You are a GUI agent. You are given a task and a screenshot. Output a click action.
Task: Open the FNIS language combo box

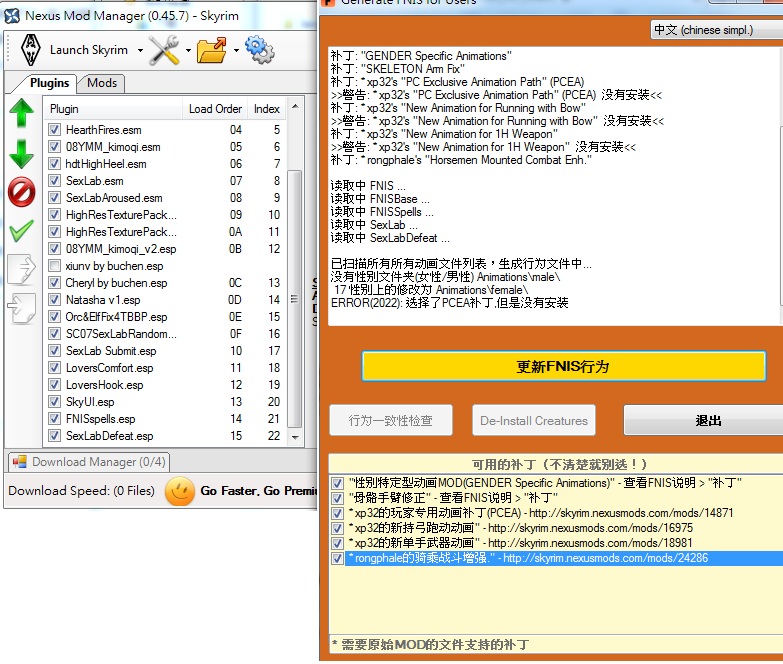717,30
